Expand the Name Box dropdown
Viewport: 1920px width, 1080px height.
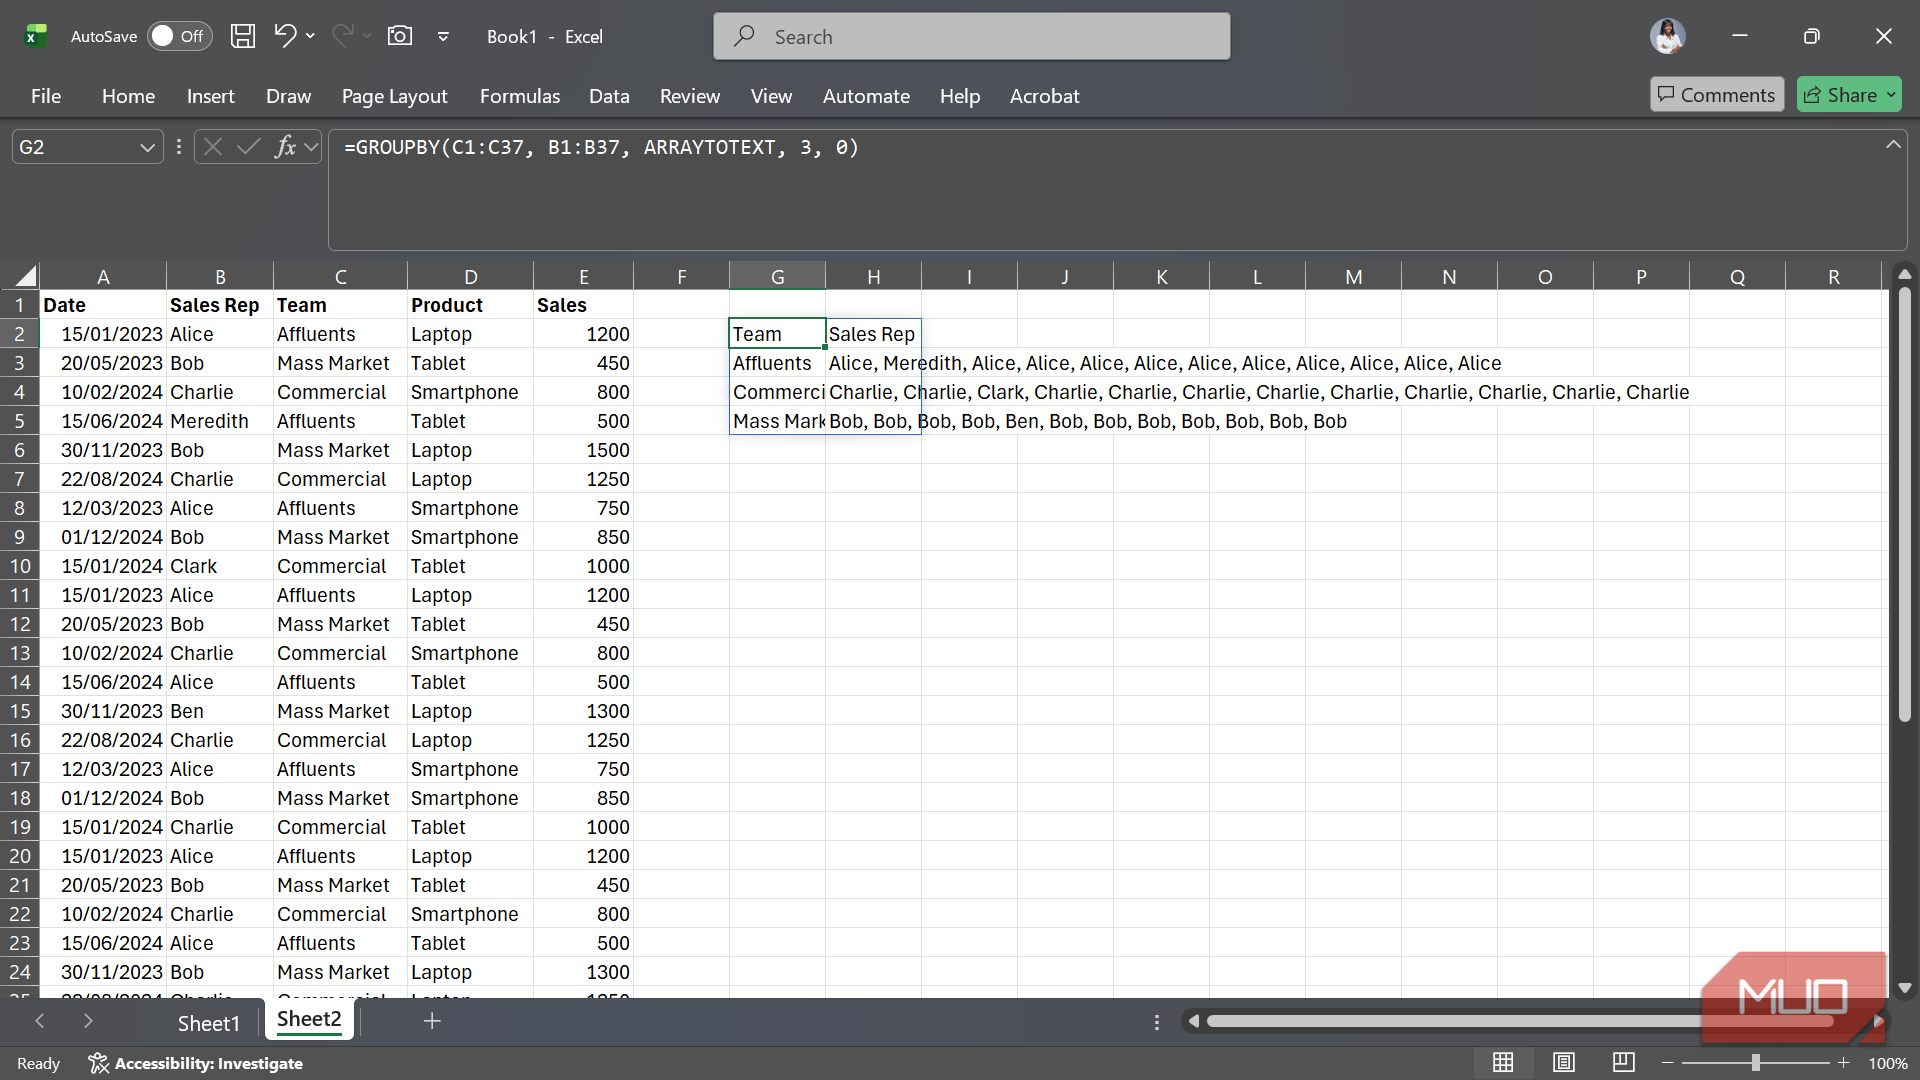pos(147,147)
